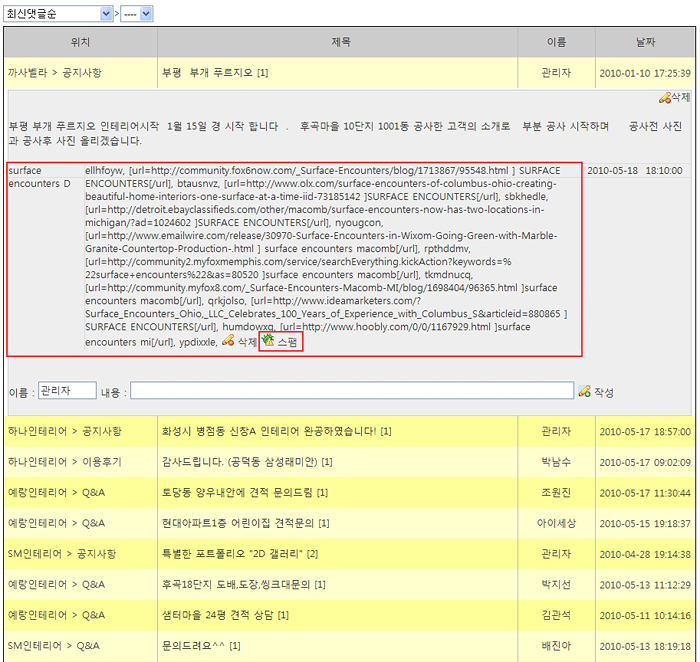
Task: Click the 제목 column header
Action: click(340, 42)
